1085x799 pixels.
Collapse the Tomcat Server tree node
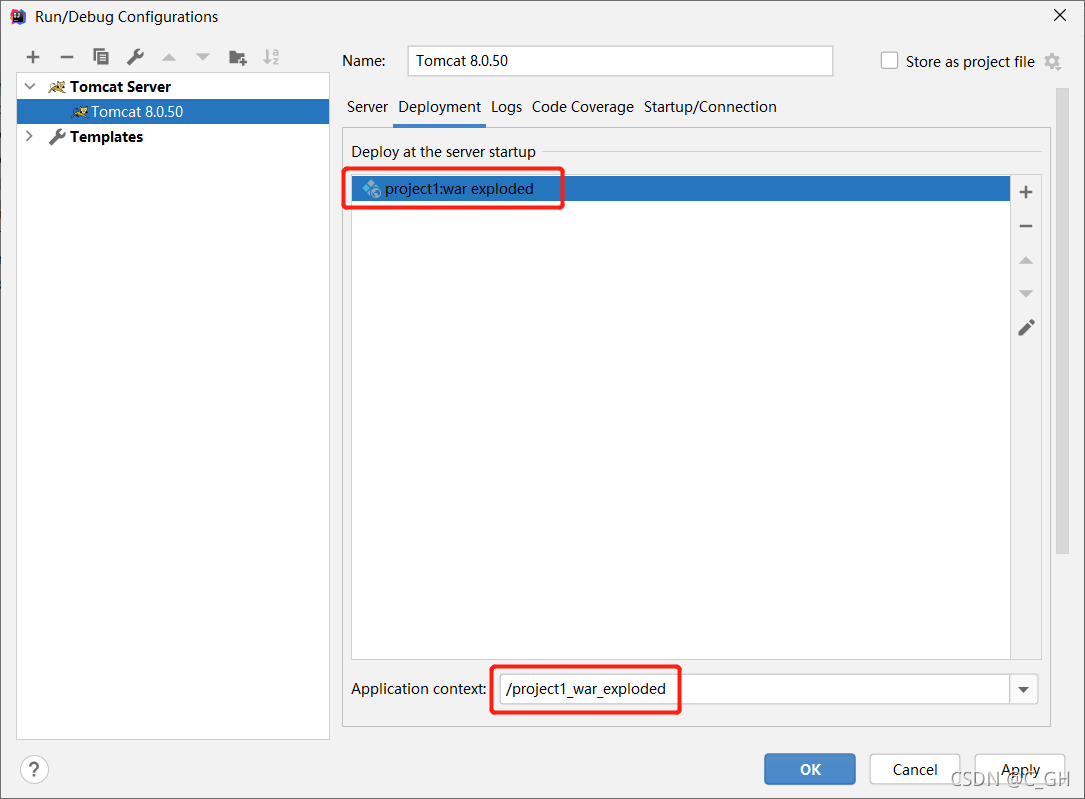coord(30,86)
